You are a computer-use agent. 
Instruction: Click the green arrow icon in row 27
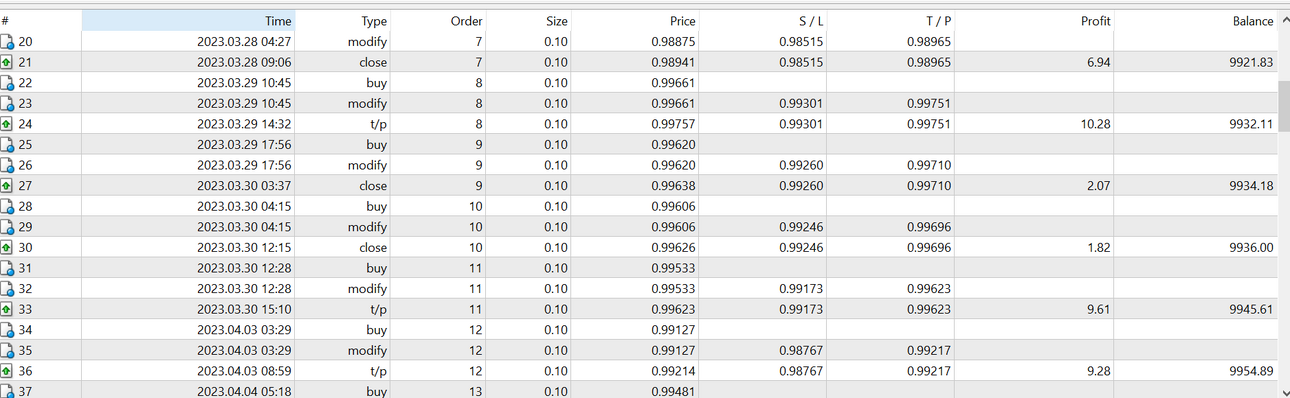tap(7, 186)
